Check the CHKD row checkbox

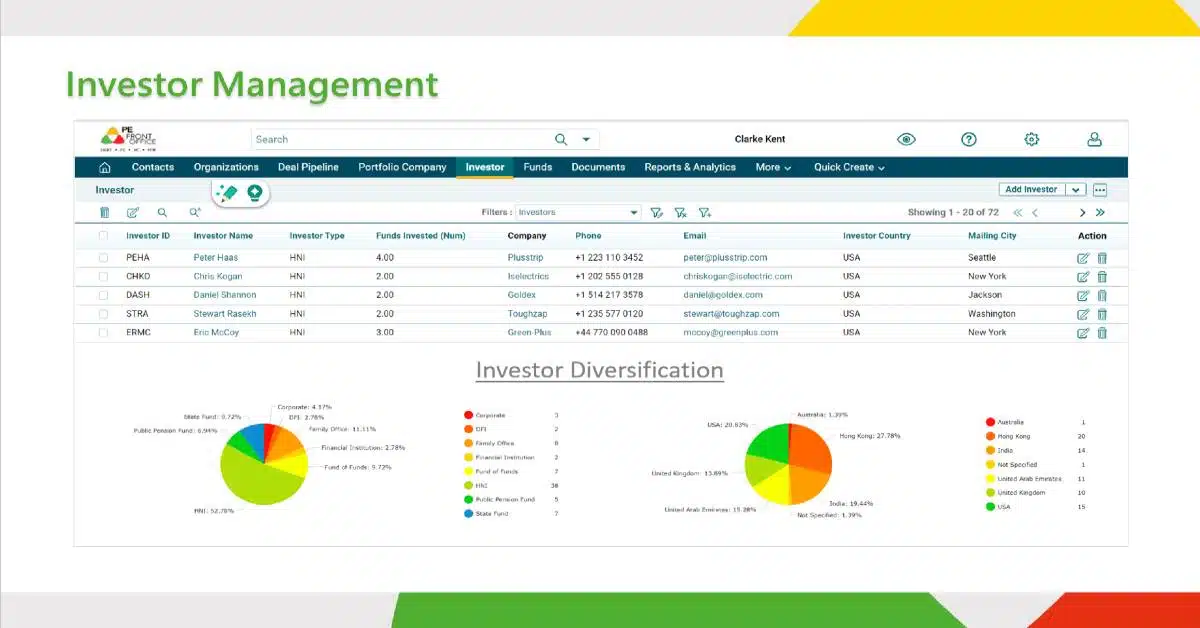point(103,277)
